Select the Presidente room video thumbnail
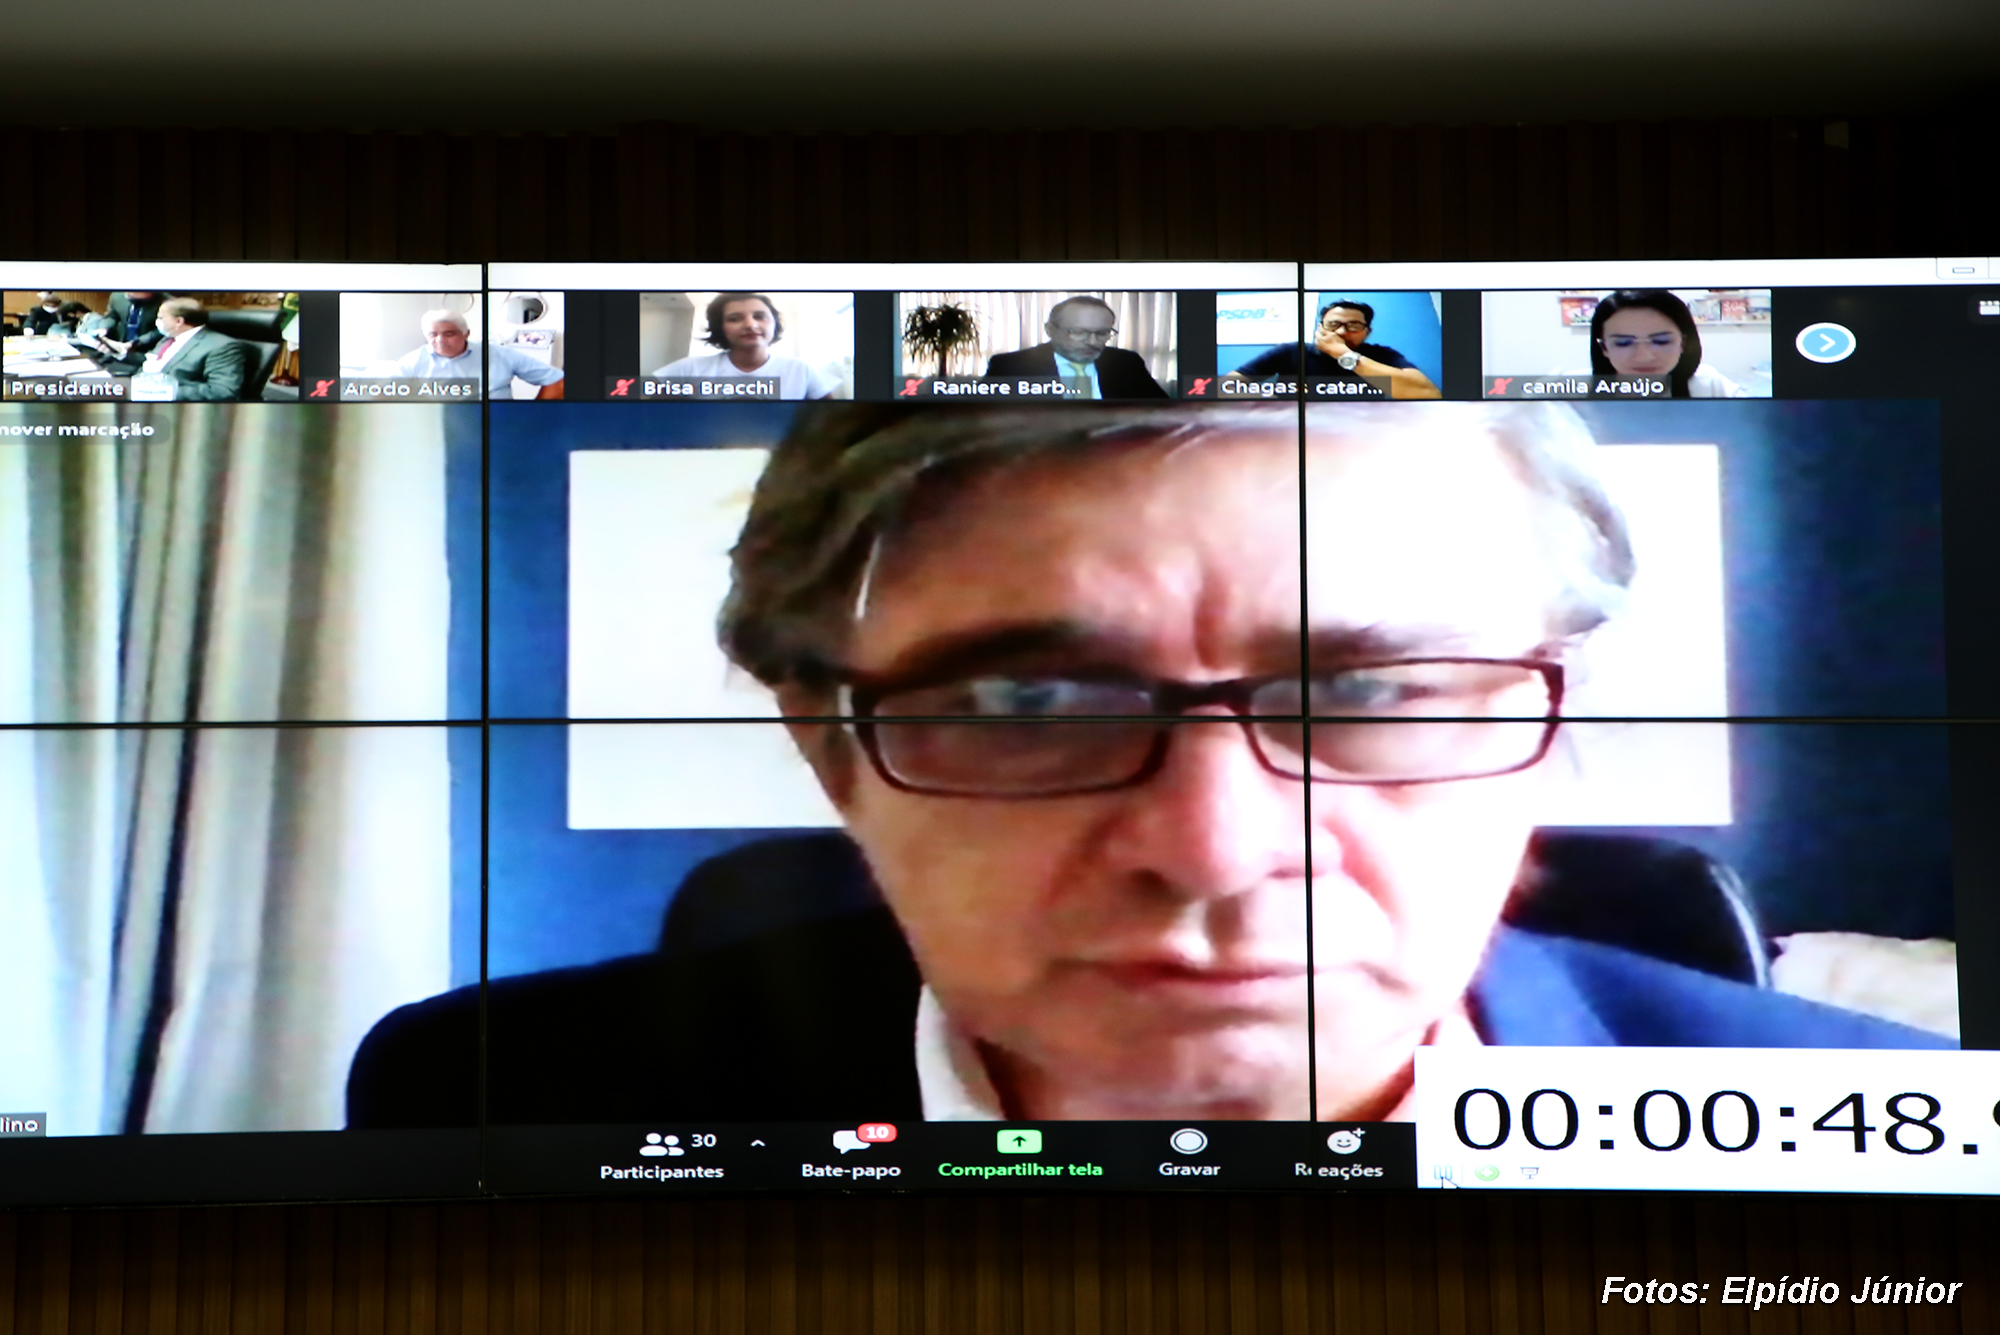 coord(150,345)
